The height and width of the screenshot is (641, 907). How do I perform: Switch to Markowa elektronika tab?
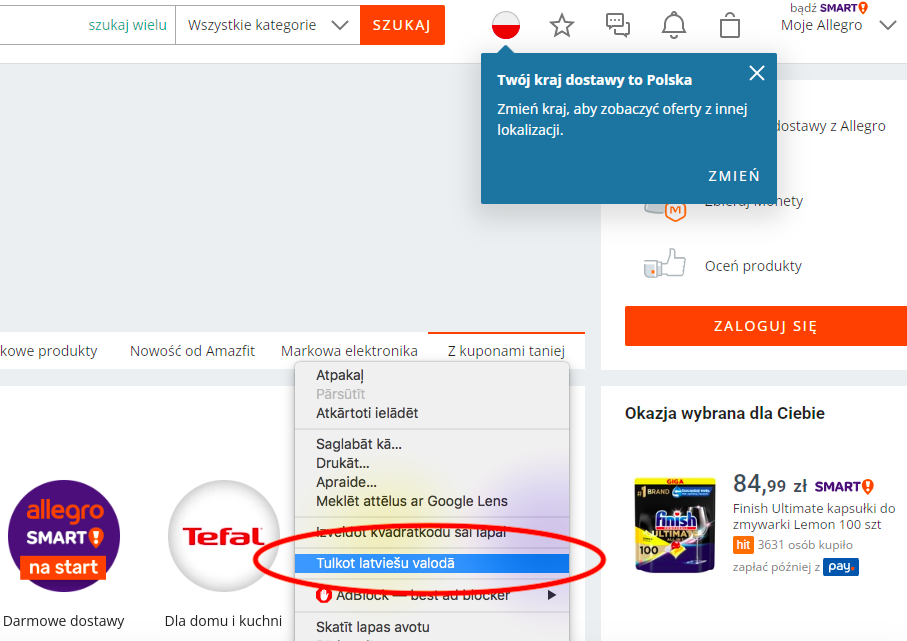click(x=349, y=351)
